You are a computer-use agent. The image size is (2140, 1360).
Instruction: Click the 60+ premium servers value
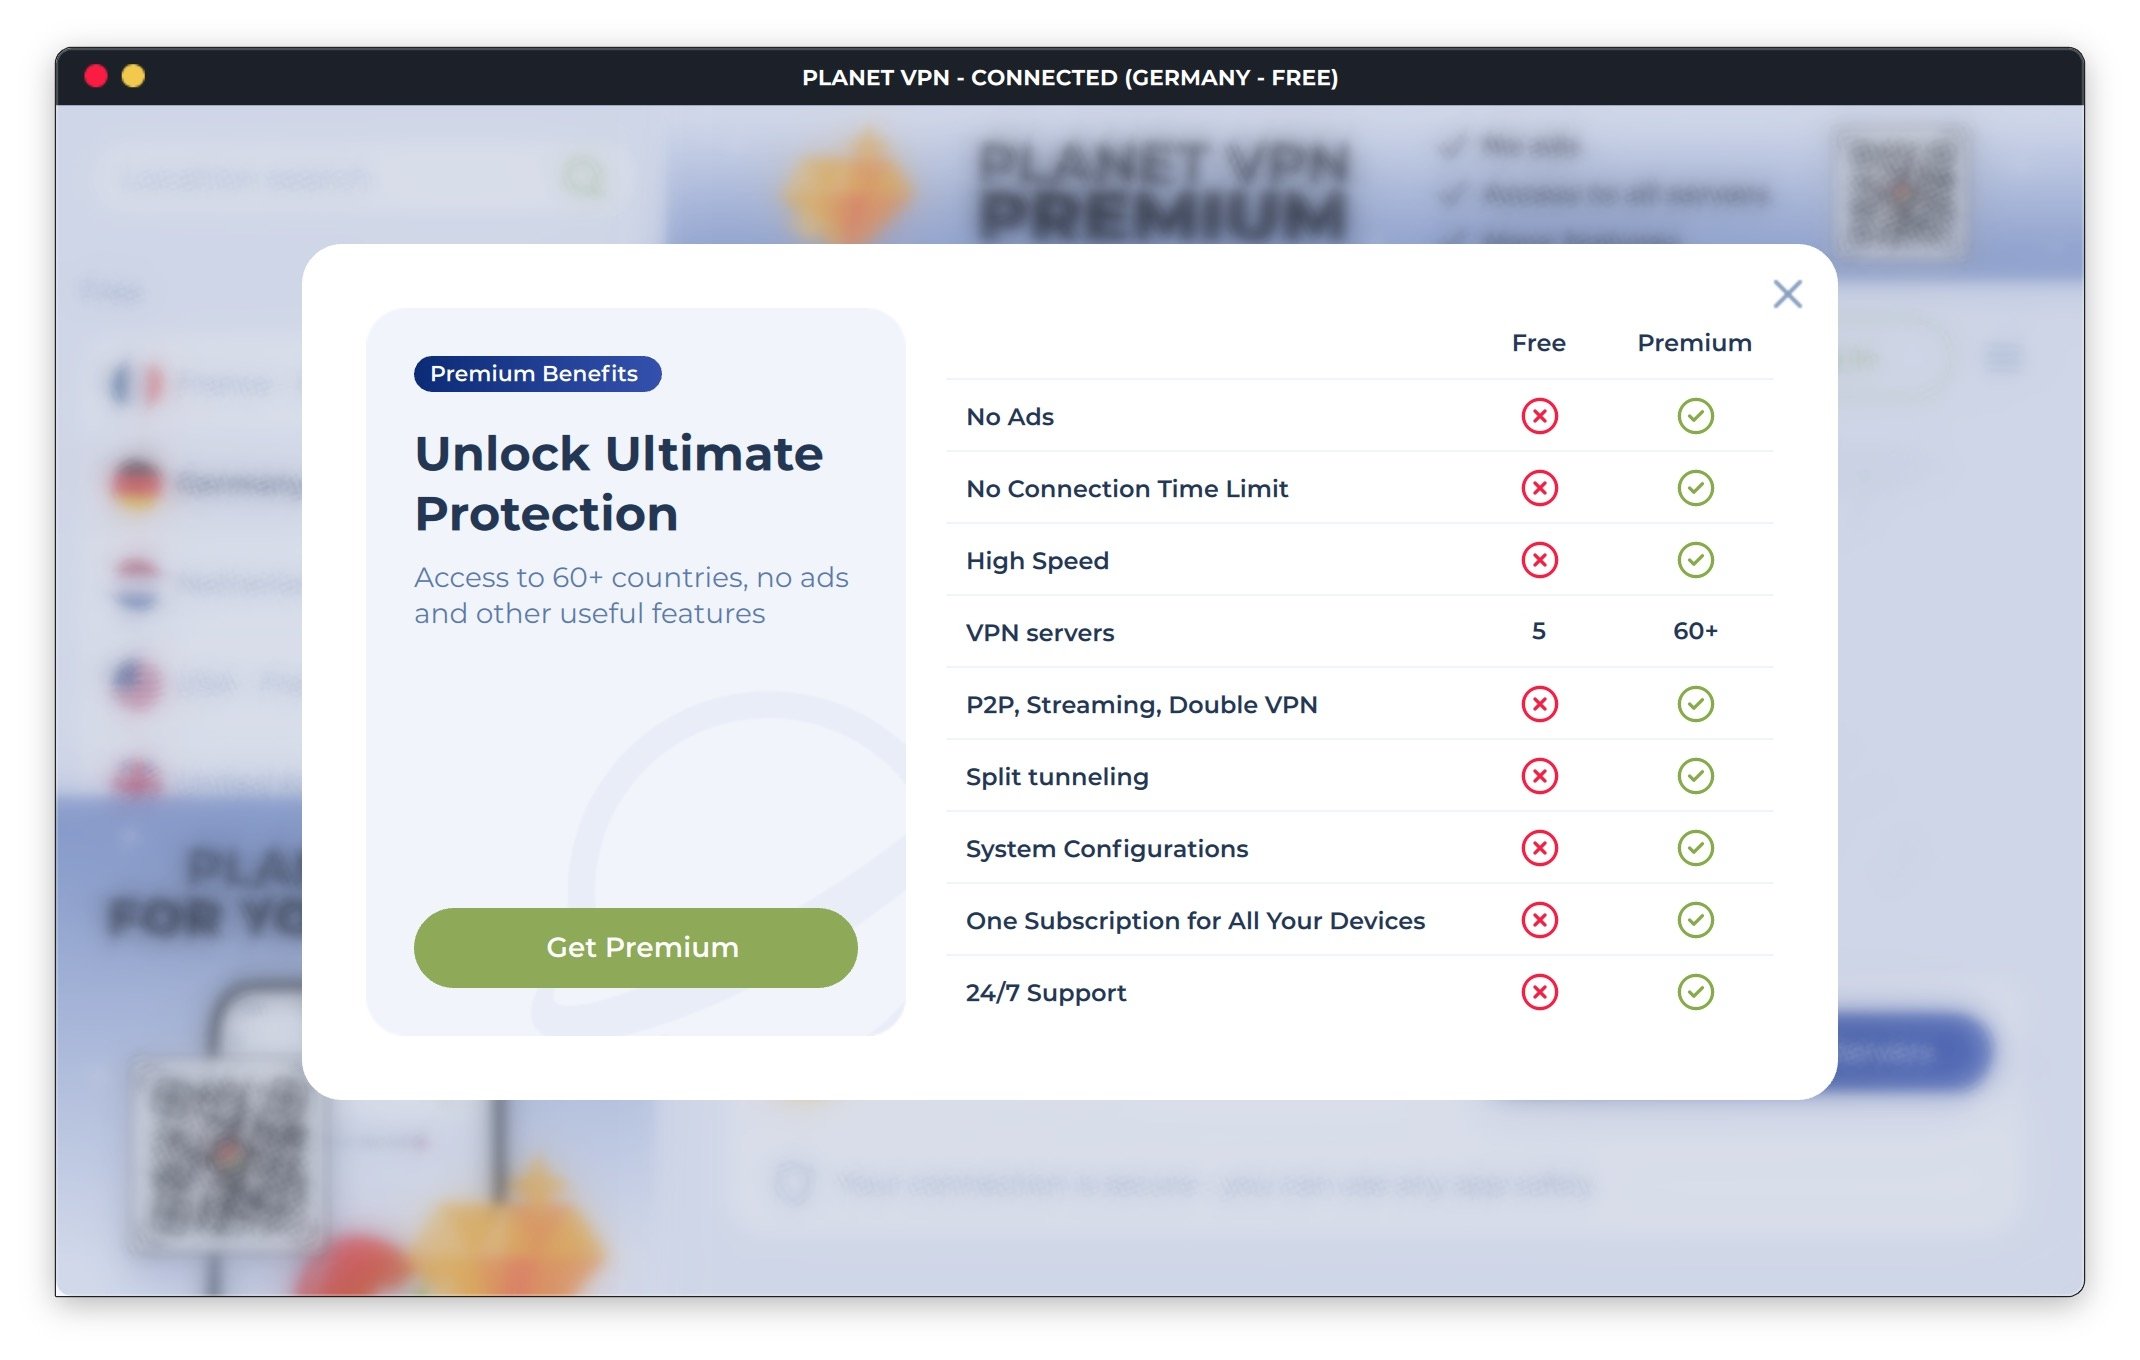pyautogui.click(x=1695, y=631)
